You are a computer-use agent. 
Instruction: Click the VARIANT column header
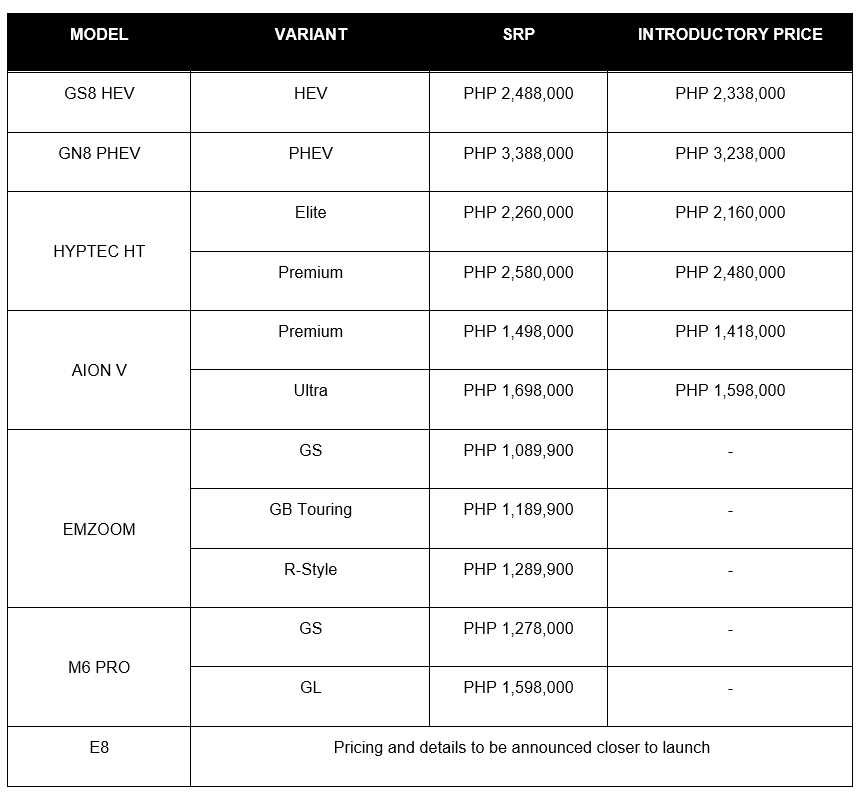310,34
